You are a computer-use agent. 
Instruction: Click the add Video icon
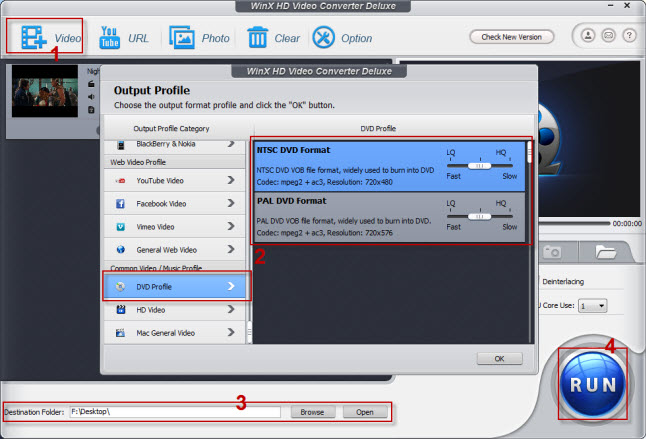pyautogui.click(x=34, y=37)
